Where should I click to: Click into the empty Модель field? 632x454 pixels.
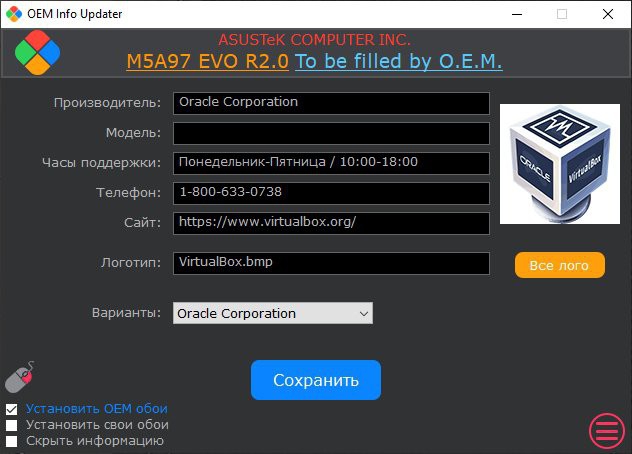pos(331,133)
